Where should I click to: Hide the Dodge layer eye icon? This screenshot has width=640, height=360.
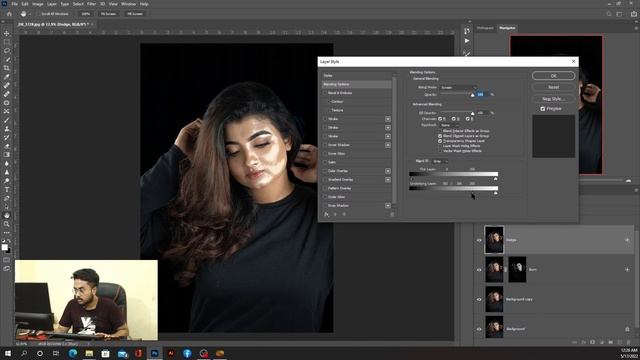(x=479, y=240)
